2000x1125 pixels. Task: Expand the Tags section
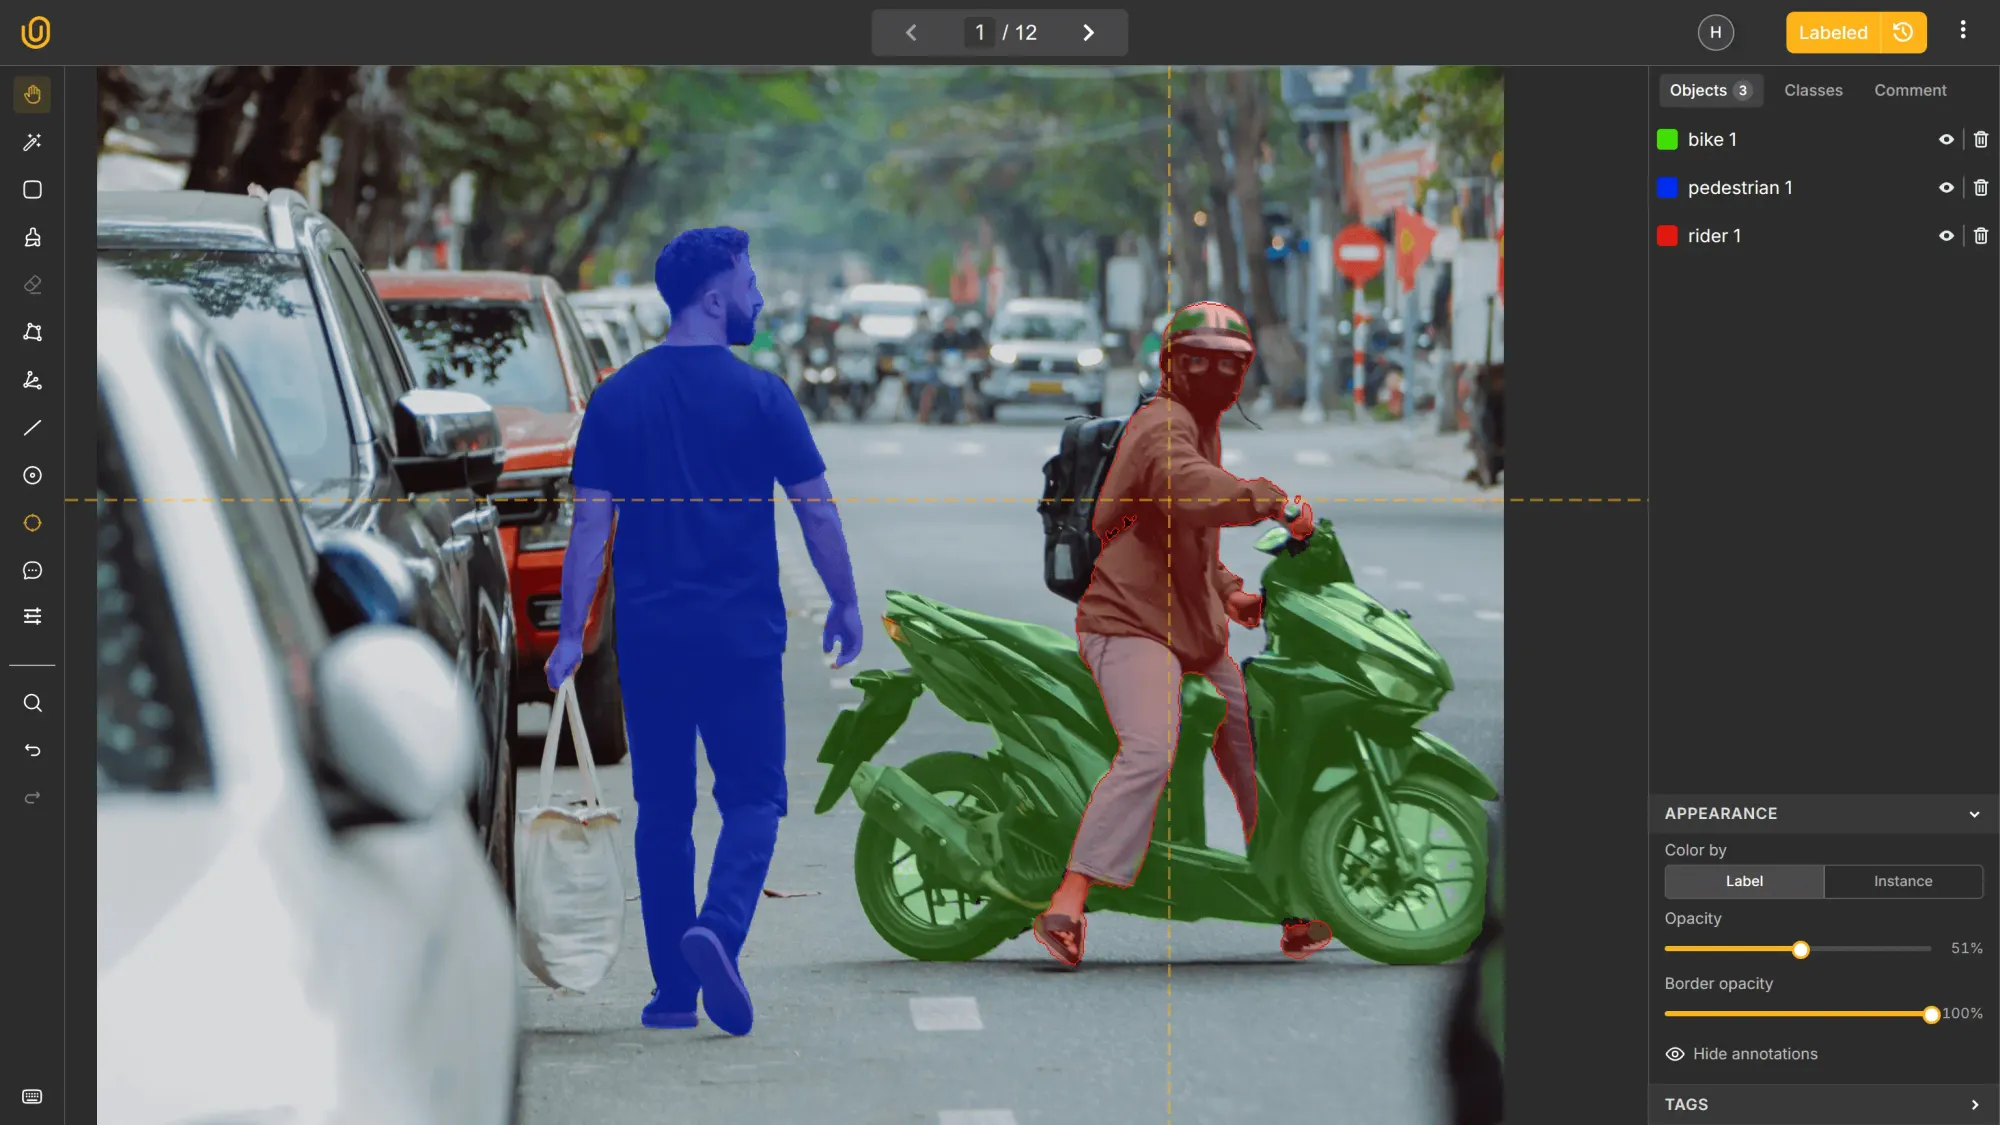[x=1975, y=1104]
